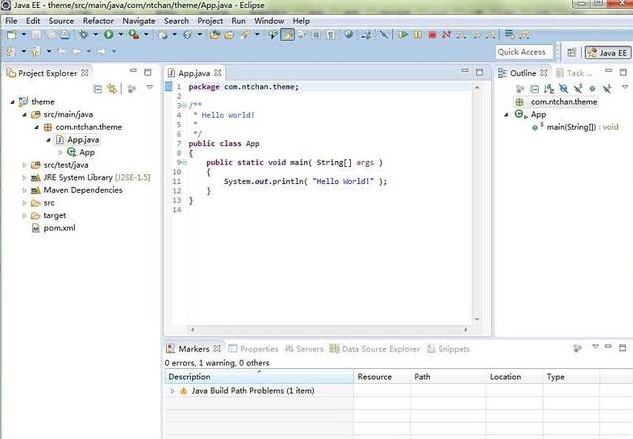This screenshot has height=439, width=633.
Task: Open Project Explorer view menu arrow
Action: (150, 89)
